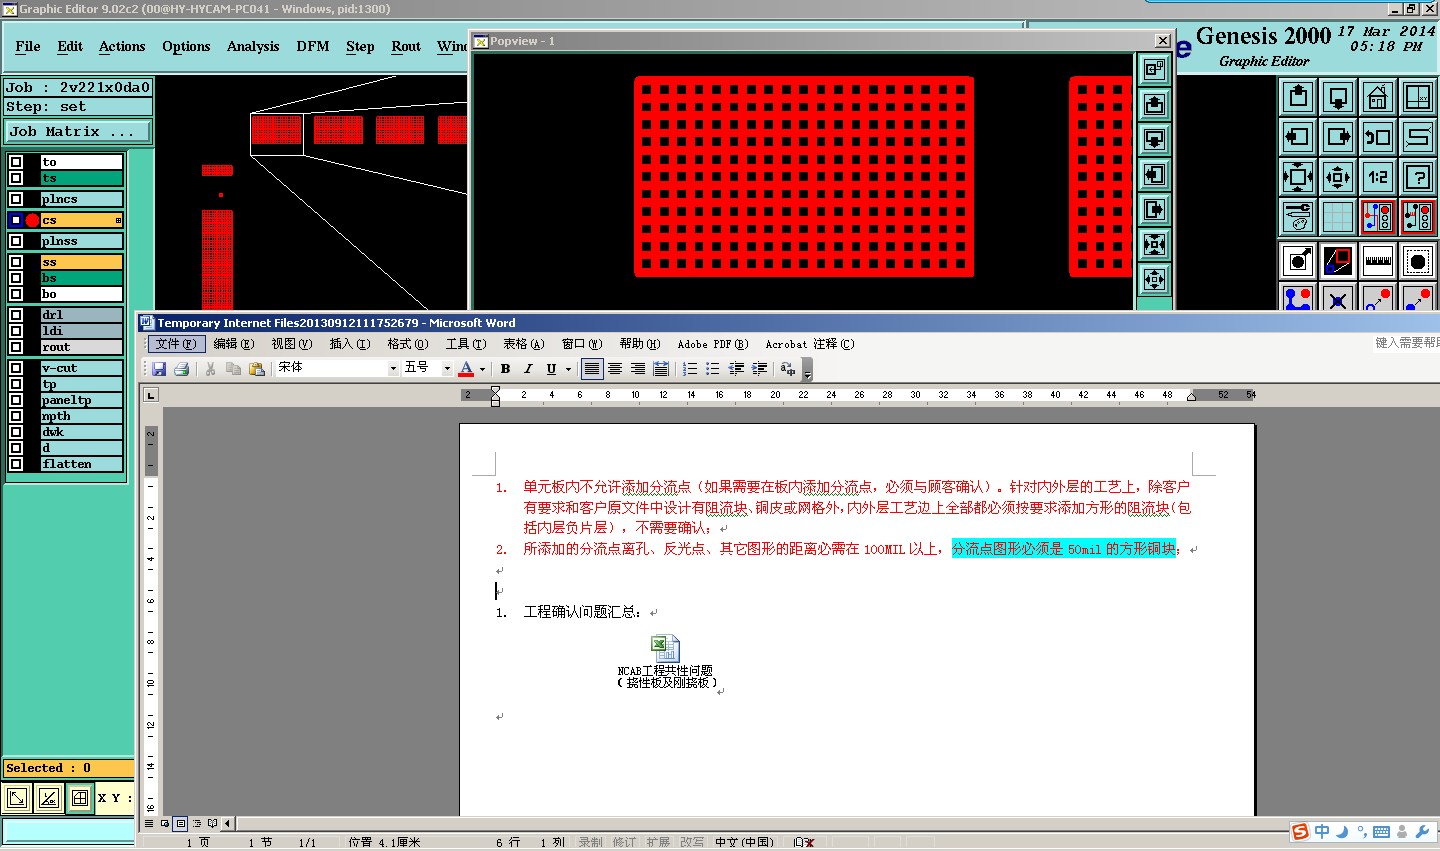The image size is (1440, 851).
Task: Open the font size dropdown in Word
Action: [447, 369]
